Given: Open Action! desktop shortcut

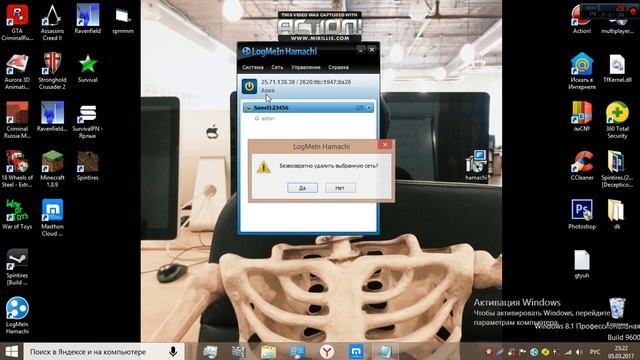Looking at the screenshot, I should click(x=582, y=20).
